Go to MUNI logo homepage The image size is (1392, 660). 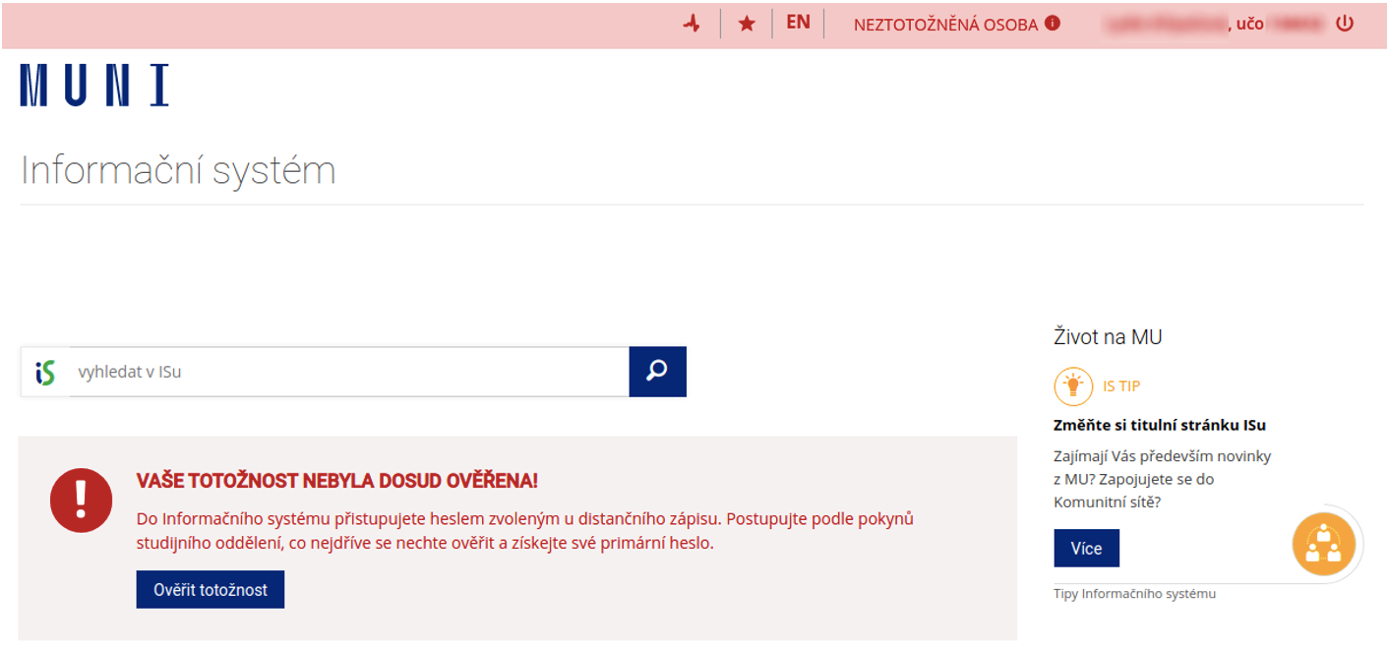click(94, 86)
